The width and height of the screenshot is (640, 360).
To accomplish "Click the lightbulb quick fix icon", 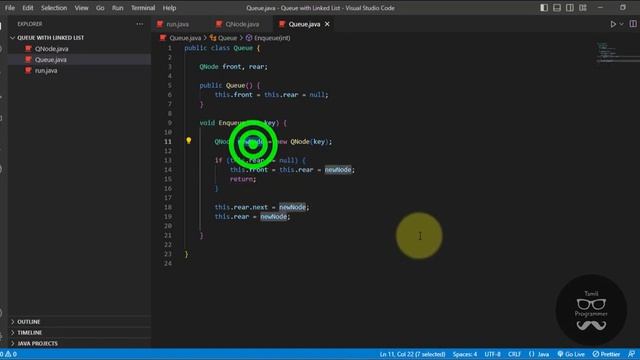I will tap(189, 140).
